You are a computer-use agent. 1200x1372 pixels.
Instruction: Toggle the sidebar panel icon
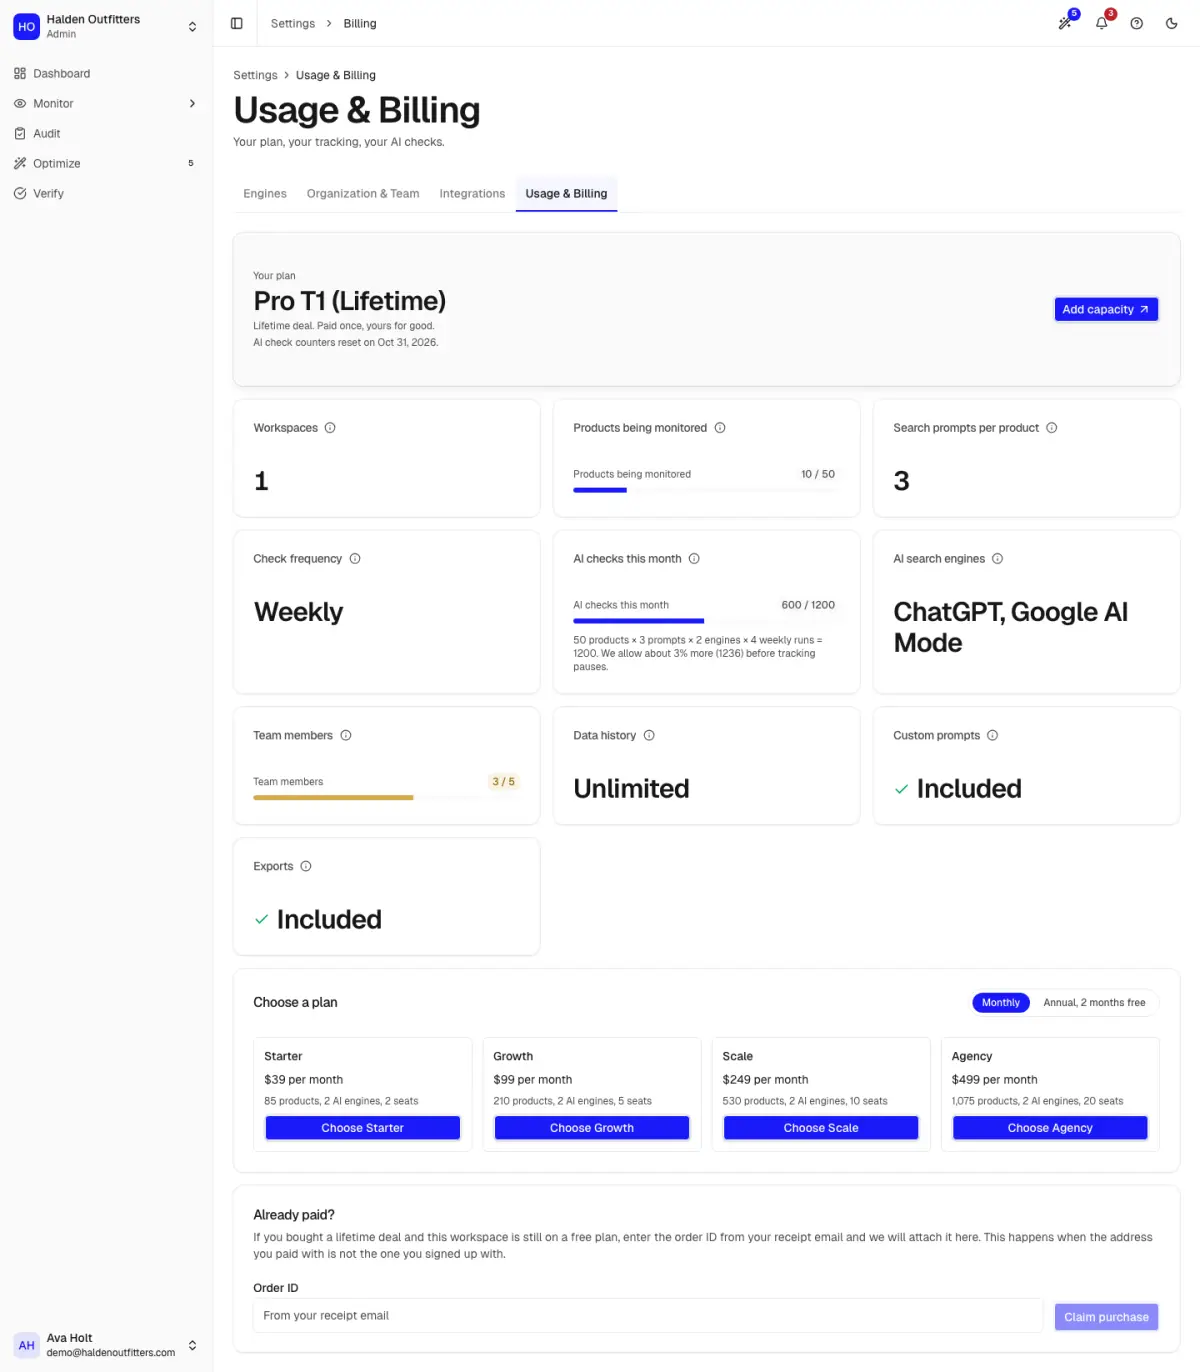click(237, 23)
